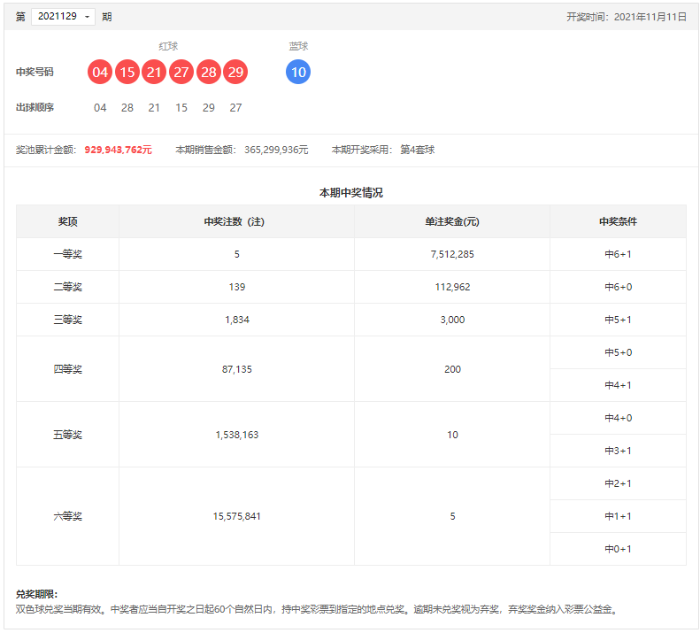Click the red ball numbered 15
Screen dimensions: 700x633
pyautogui.click(x=127, y=72)
